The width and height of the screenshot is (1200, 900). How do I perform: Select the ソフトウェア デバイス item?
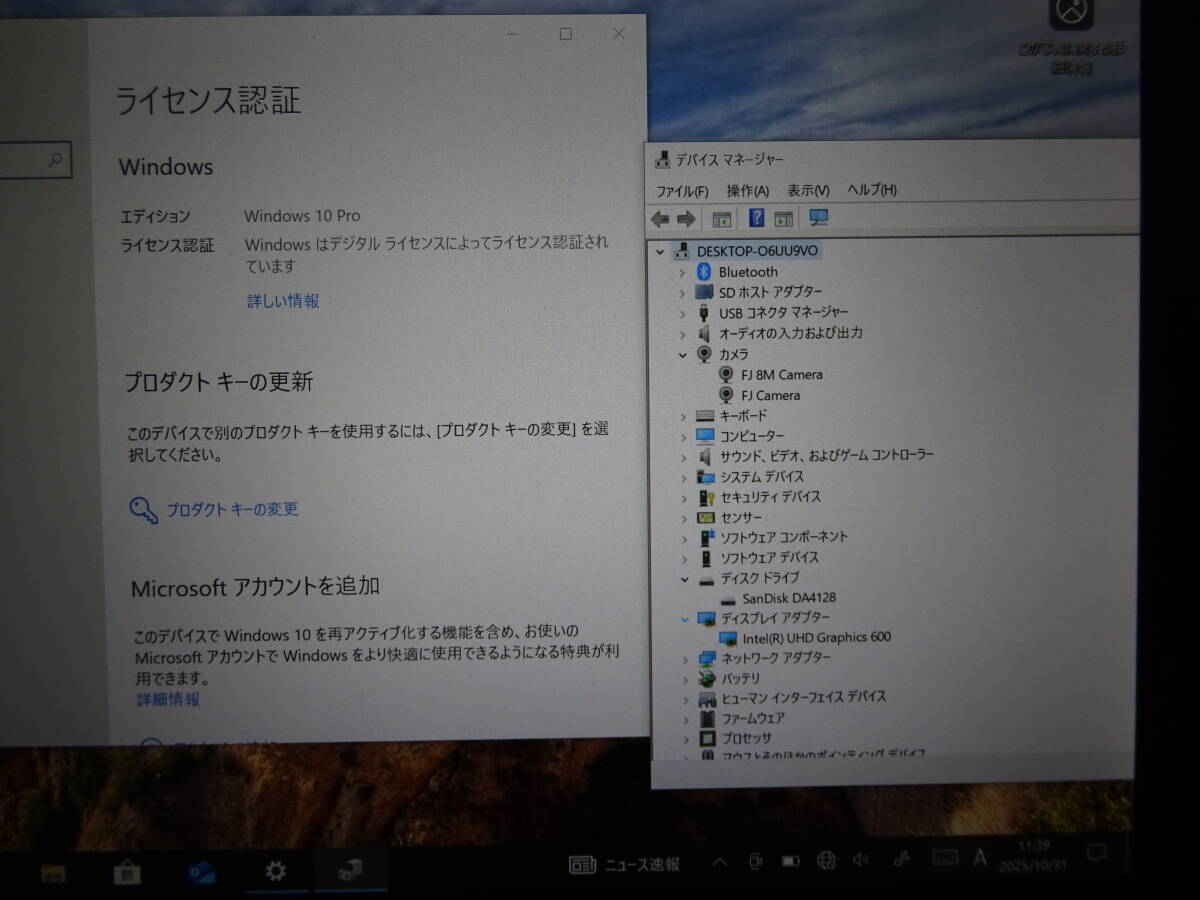770,557
